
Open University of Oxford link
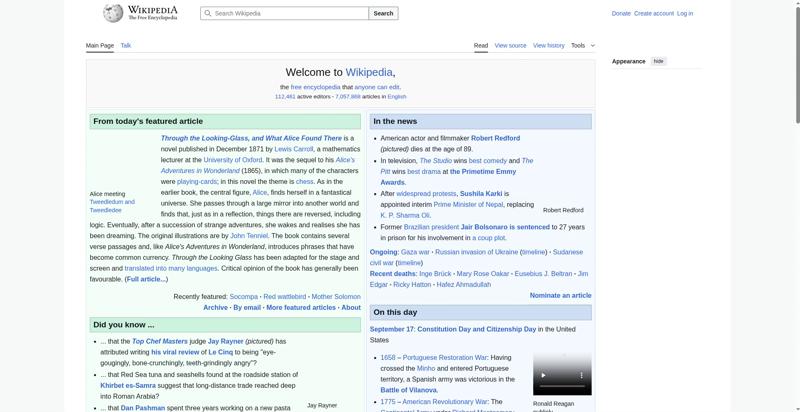click(233, 160)
